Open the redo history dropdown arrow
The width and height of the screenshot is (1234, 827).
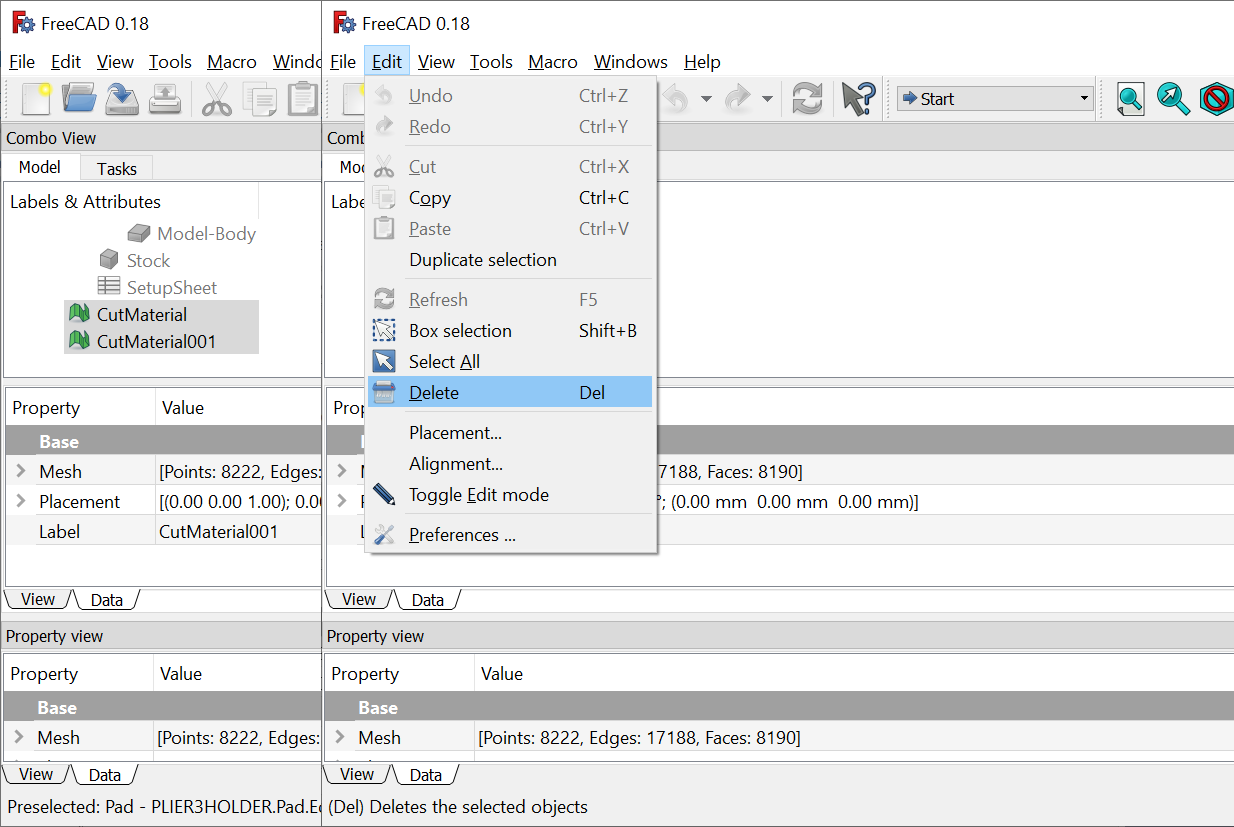[767, 99]
